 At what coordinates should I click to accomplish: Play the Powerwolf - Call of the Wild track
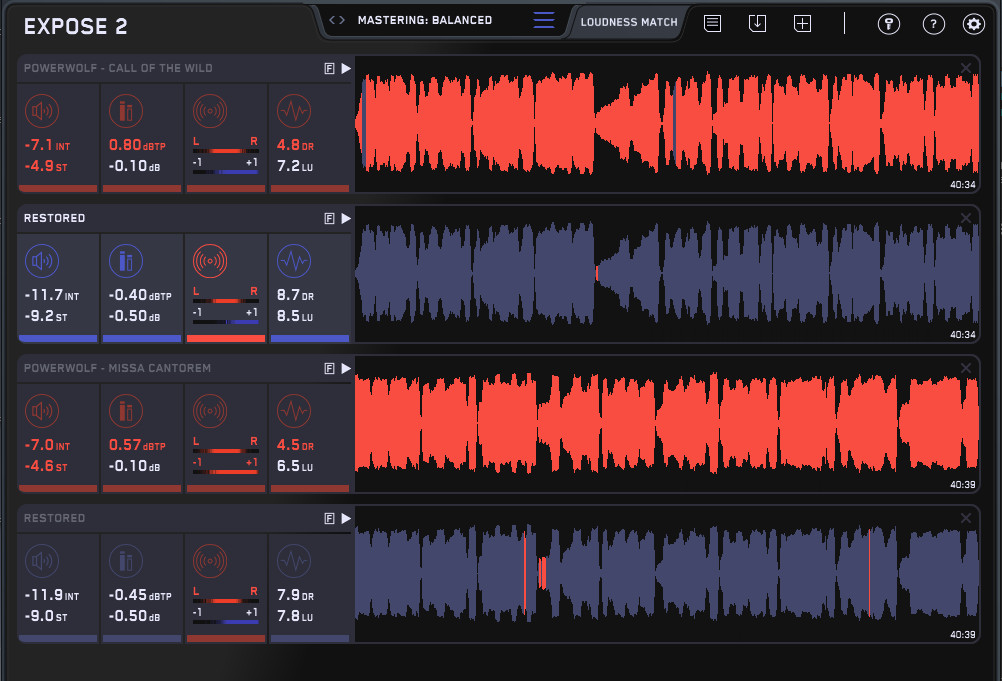click(x=346, y=68)
